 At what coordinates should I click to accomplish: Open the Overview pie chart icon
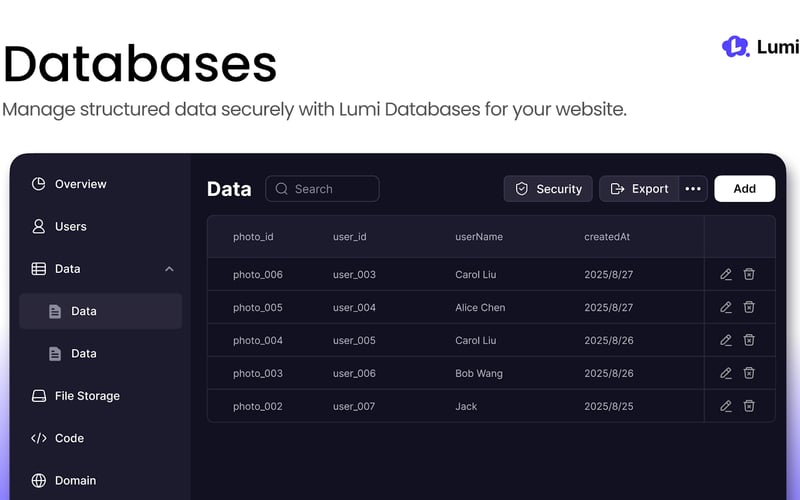[38, 184]
